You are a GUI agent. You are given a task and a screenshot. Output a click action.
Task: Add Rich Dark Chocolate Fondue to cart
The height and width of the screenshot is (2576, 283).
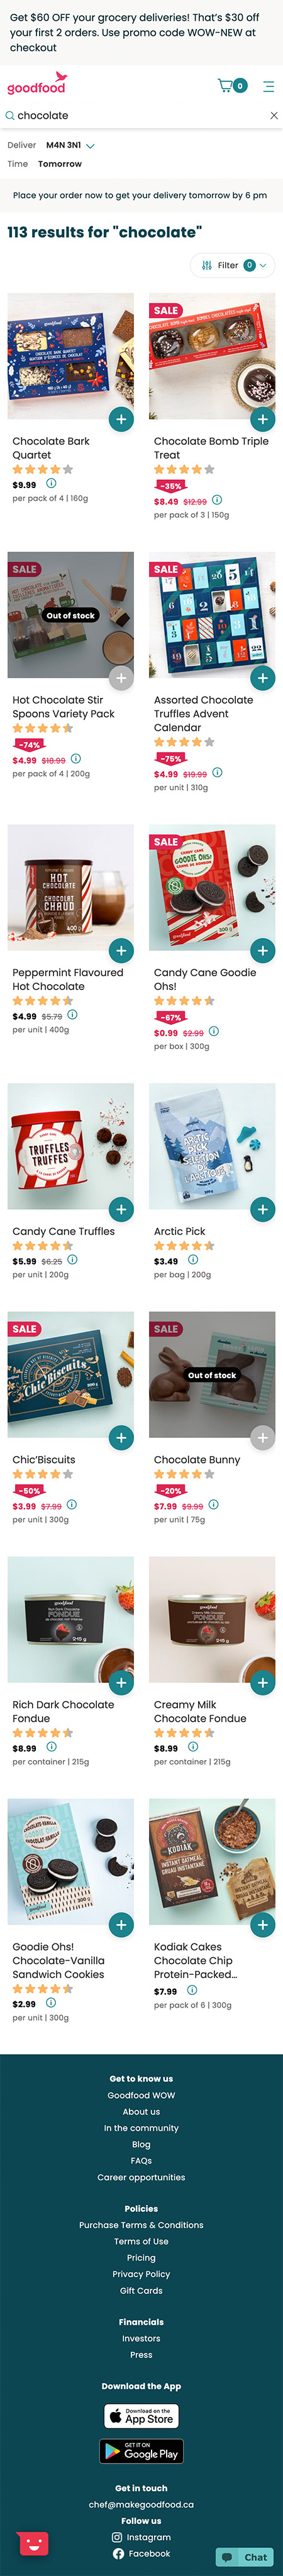(121, 1683)
